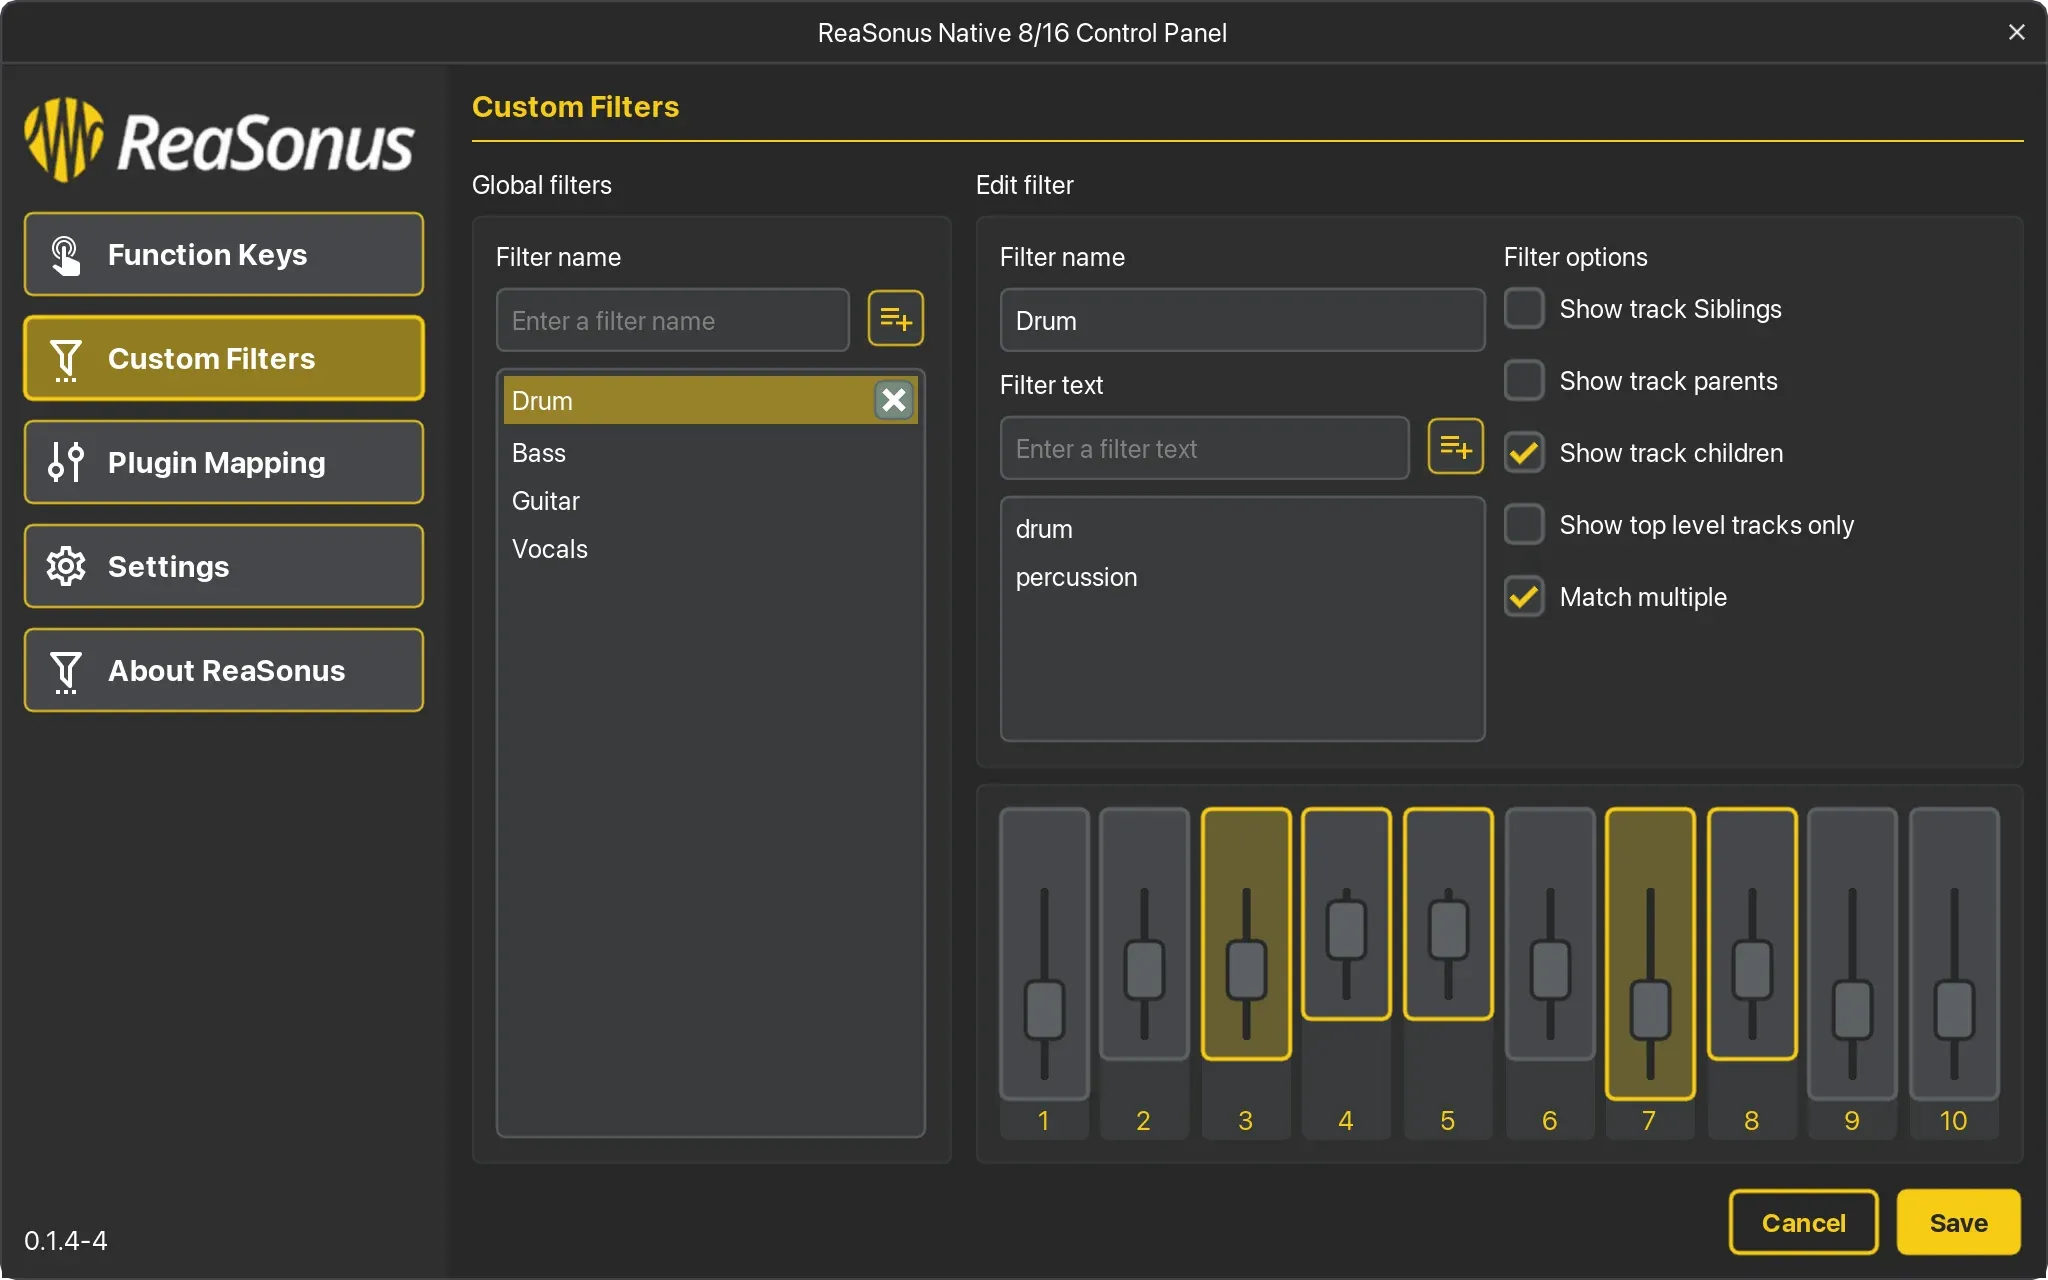Remove the Drum filter with X icon
This screenshot has height=1280, width=2048.
pos(893,400)
